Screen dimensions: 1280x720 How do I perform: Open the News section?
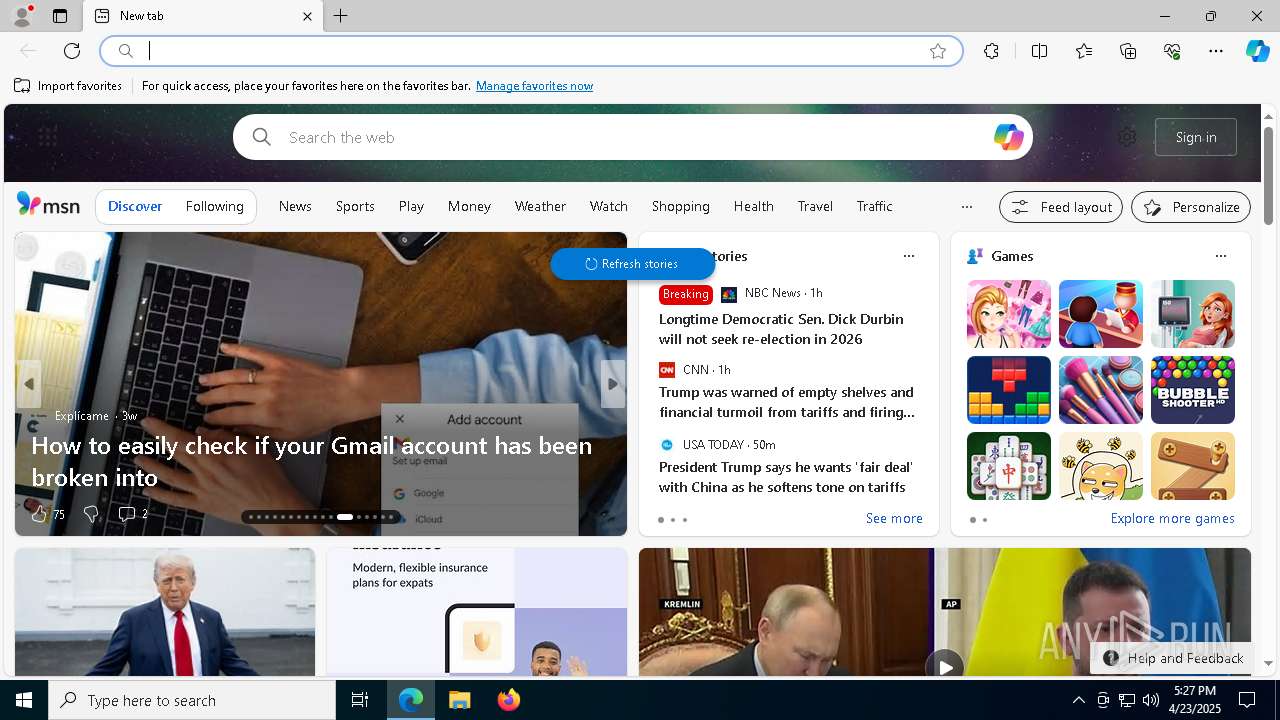[295, 206]
